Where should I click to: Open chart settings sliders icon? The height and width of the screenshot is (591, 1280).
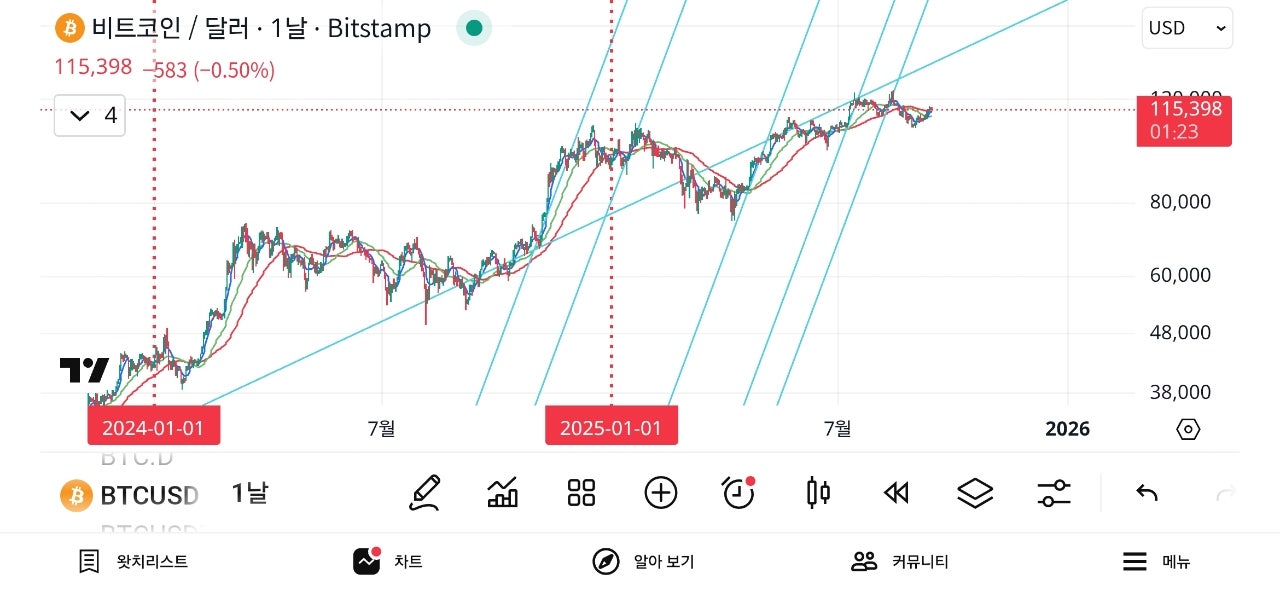pos(1054,492)
